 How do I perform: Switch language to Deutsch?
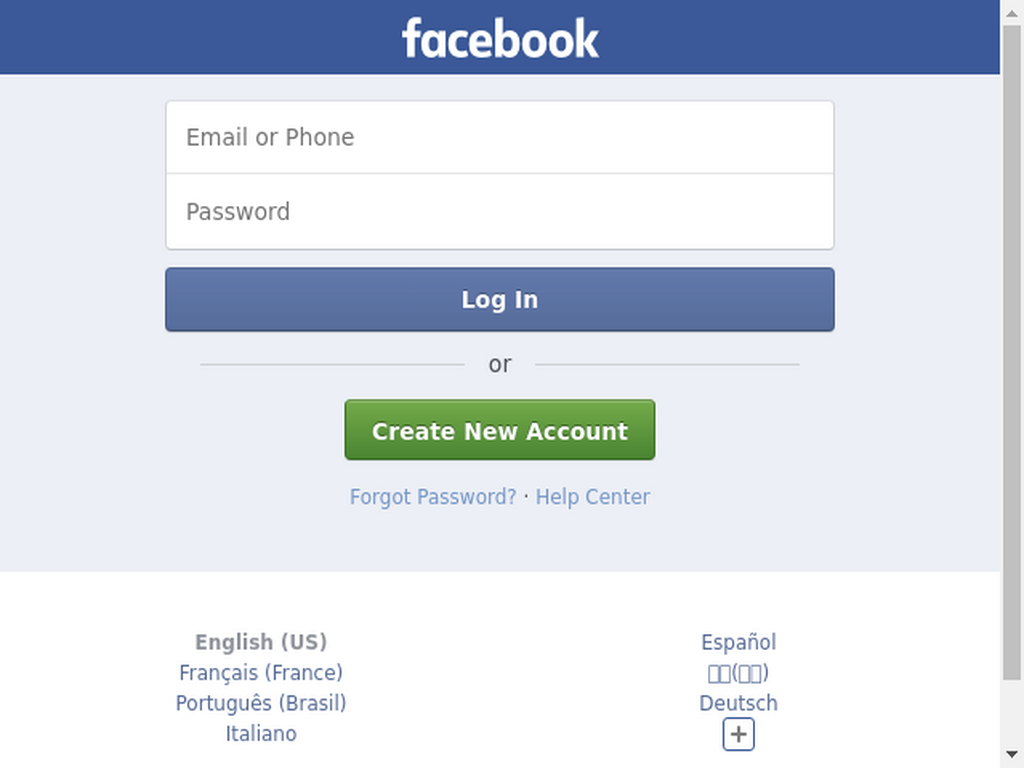[x=739, y=703]
